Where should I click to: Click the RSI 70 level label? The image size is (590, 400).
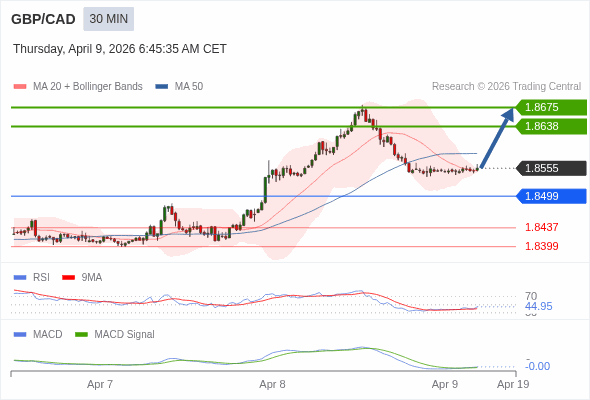click(531, 296)
